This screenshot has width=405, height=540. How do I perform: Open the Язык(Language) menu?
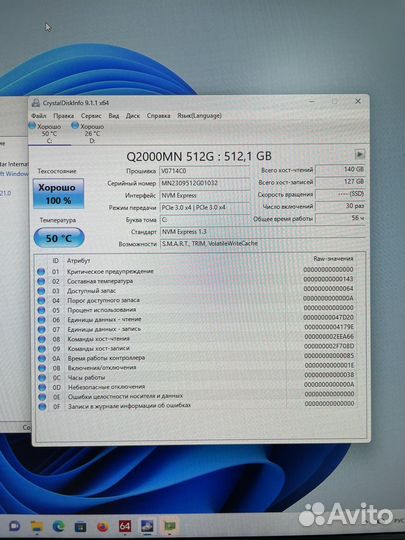pos(199,116)
